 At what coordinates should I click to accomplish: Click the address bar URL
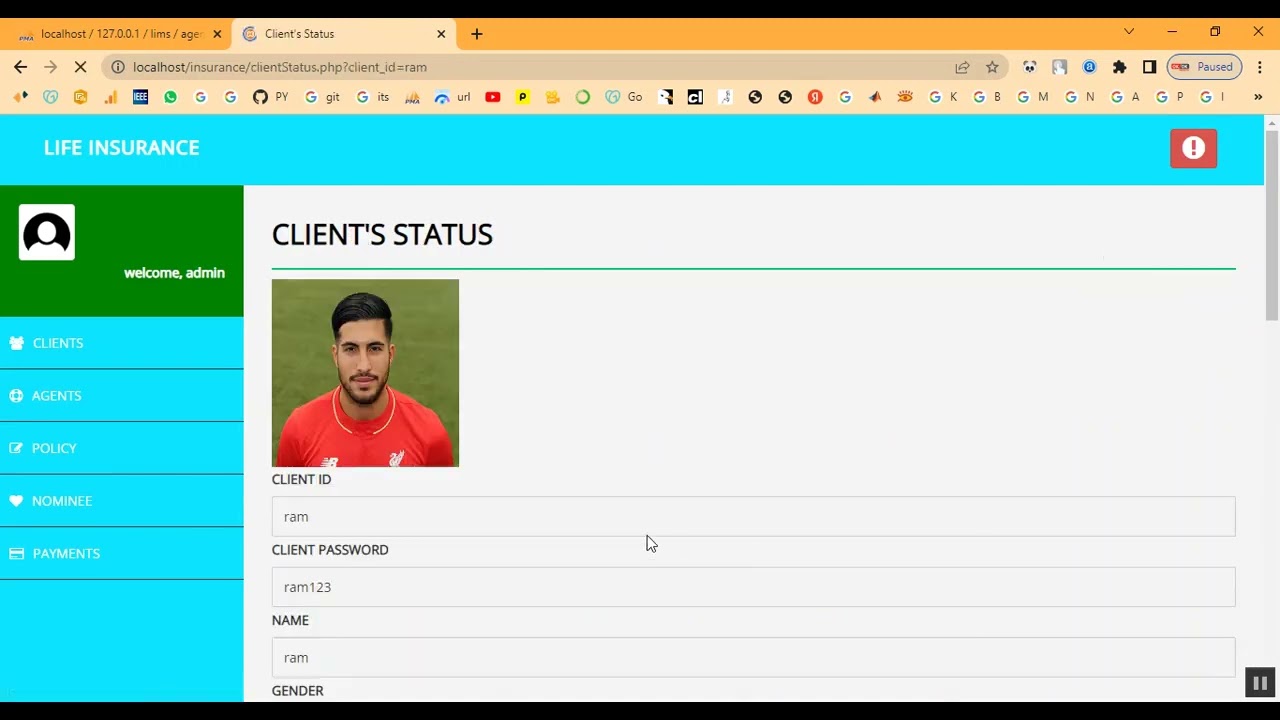pyautogui.click(x=280, y=67)
